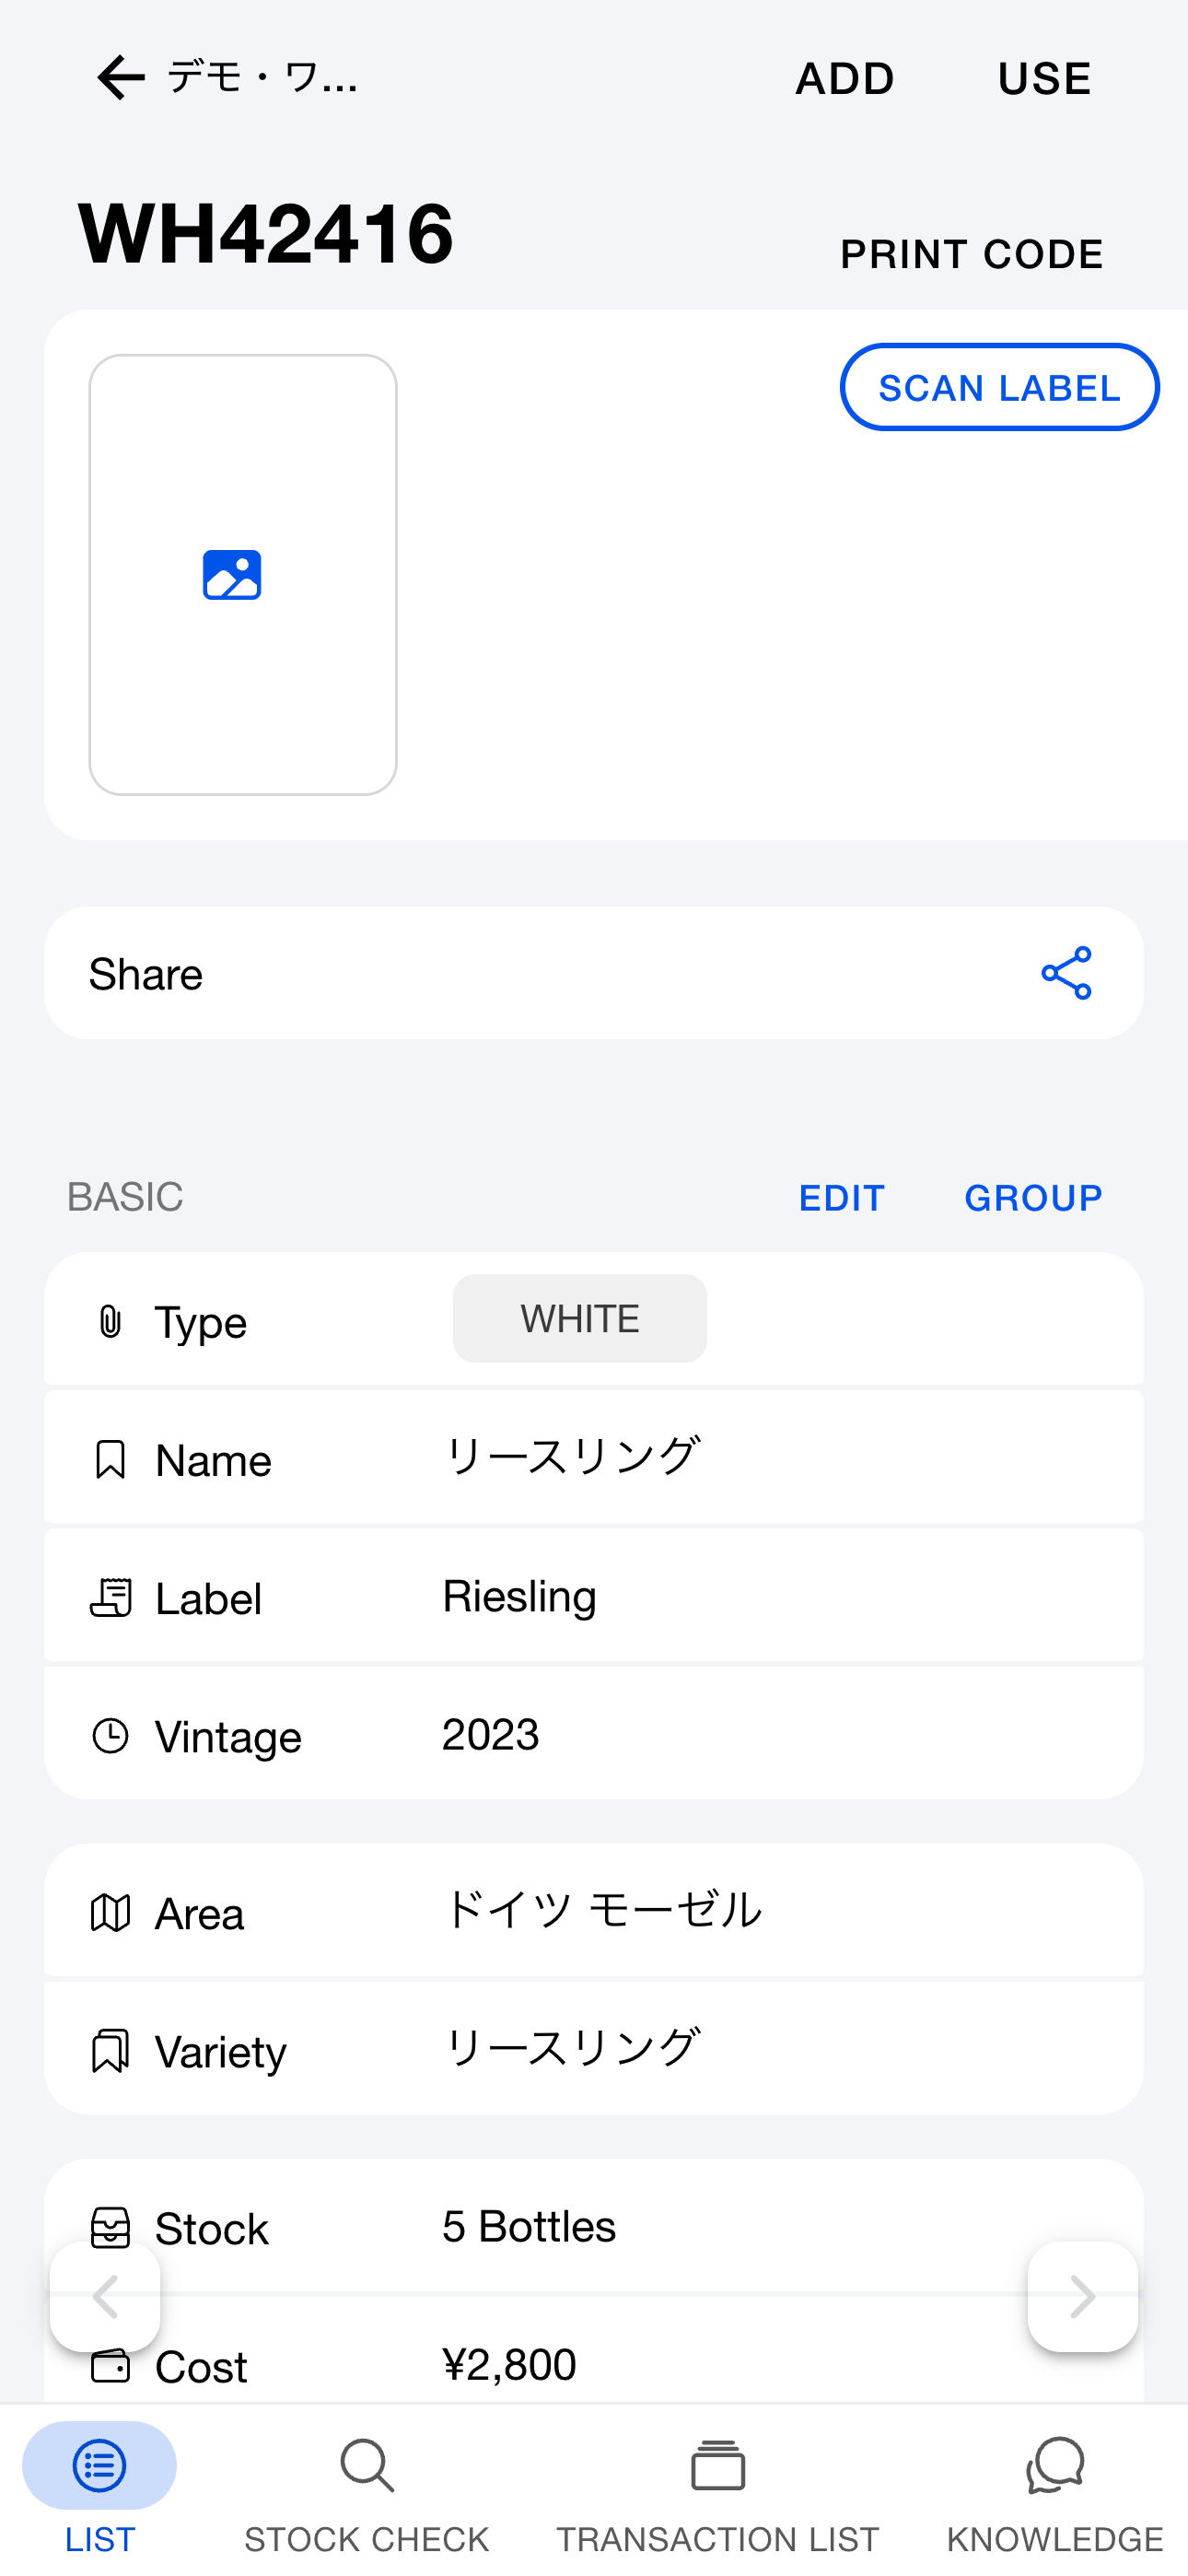Tap the map icon beside Area
The height and width of the screenshot is (2576, 1188).
pyautogui.click(x=110, y=1913)
